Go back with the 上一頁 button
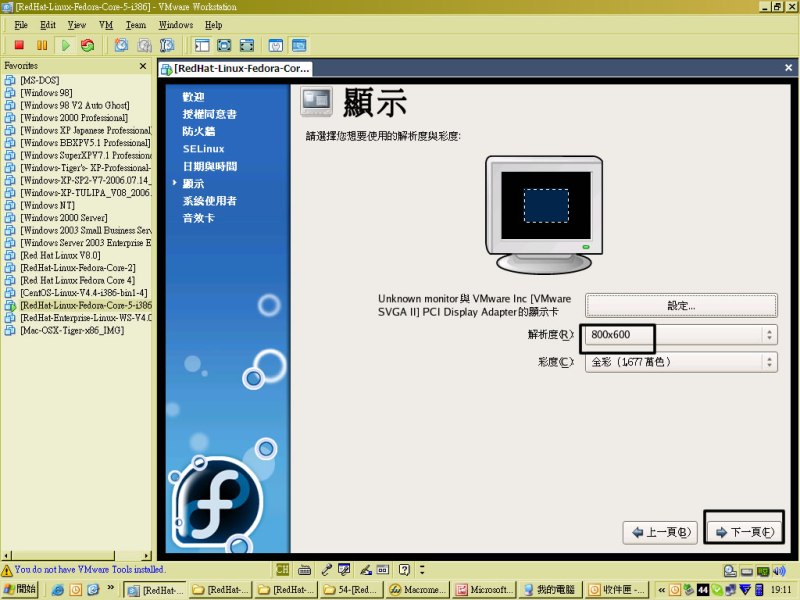 pyautogui.click(x=660, y=532)
